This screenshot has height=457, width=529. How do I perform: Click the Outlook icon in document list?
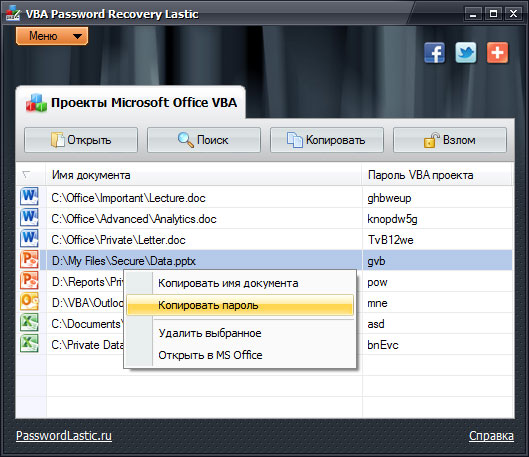[x=29, y=302]
